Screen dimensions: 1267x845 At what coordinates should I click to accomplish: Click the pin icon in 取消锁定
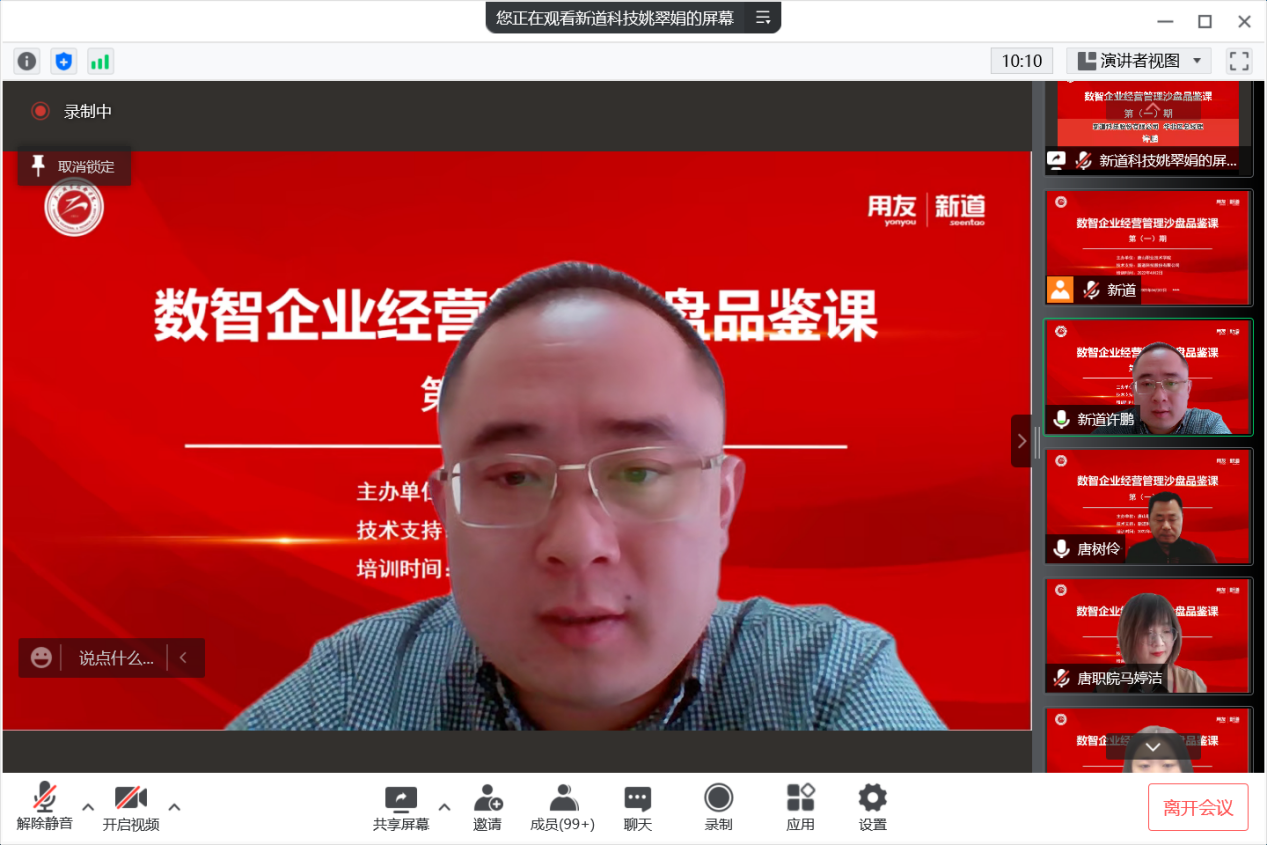(39, 166)
